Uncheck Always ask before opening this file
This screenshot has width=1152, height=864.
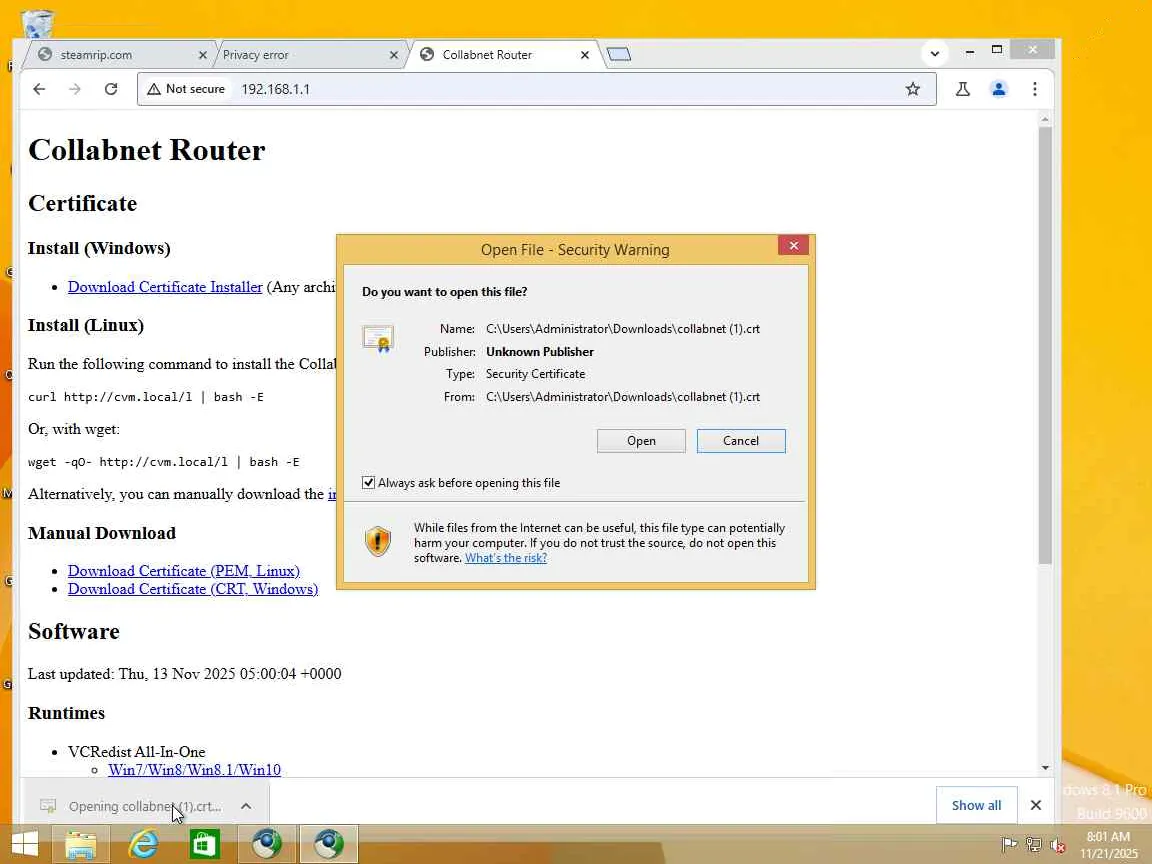tap(368, 483)
